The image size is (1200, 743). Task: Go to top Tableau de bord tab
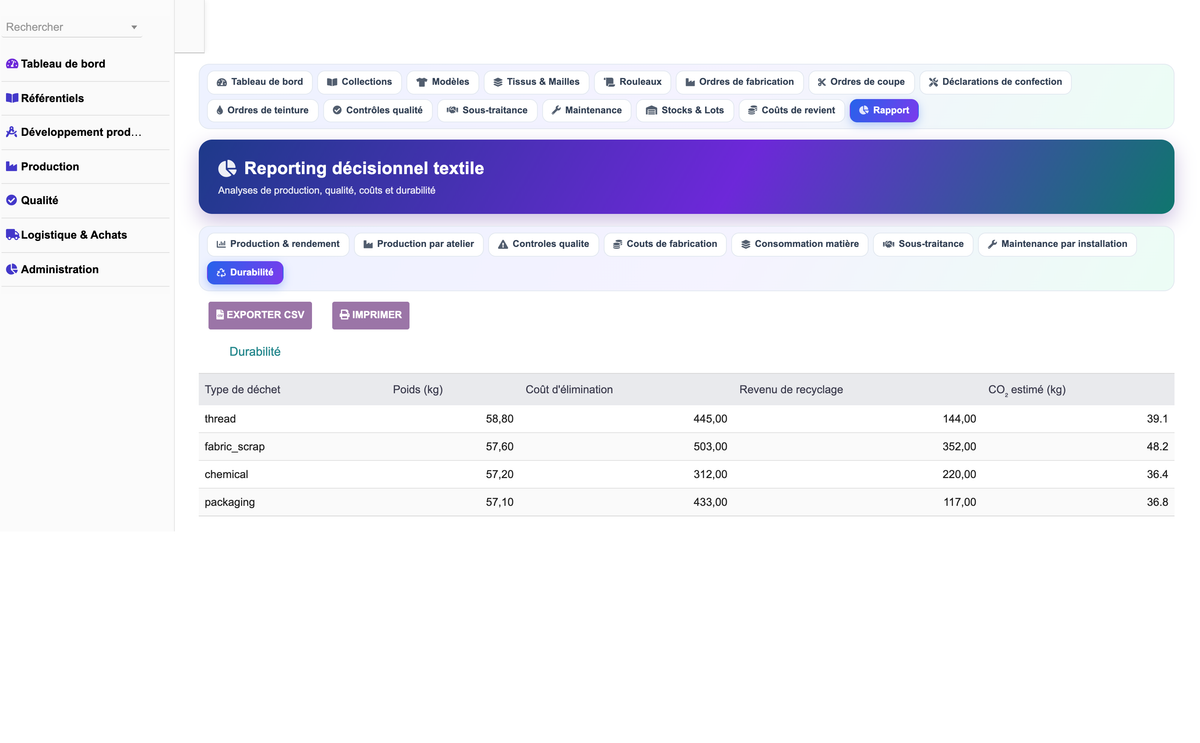tap(260, 82)
